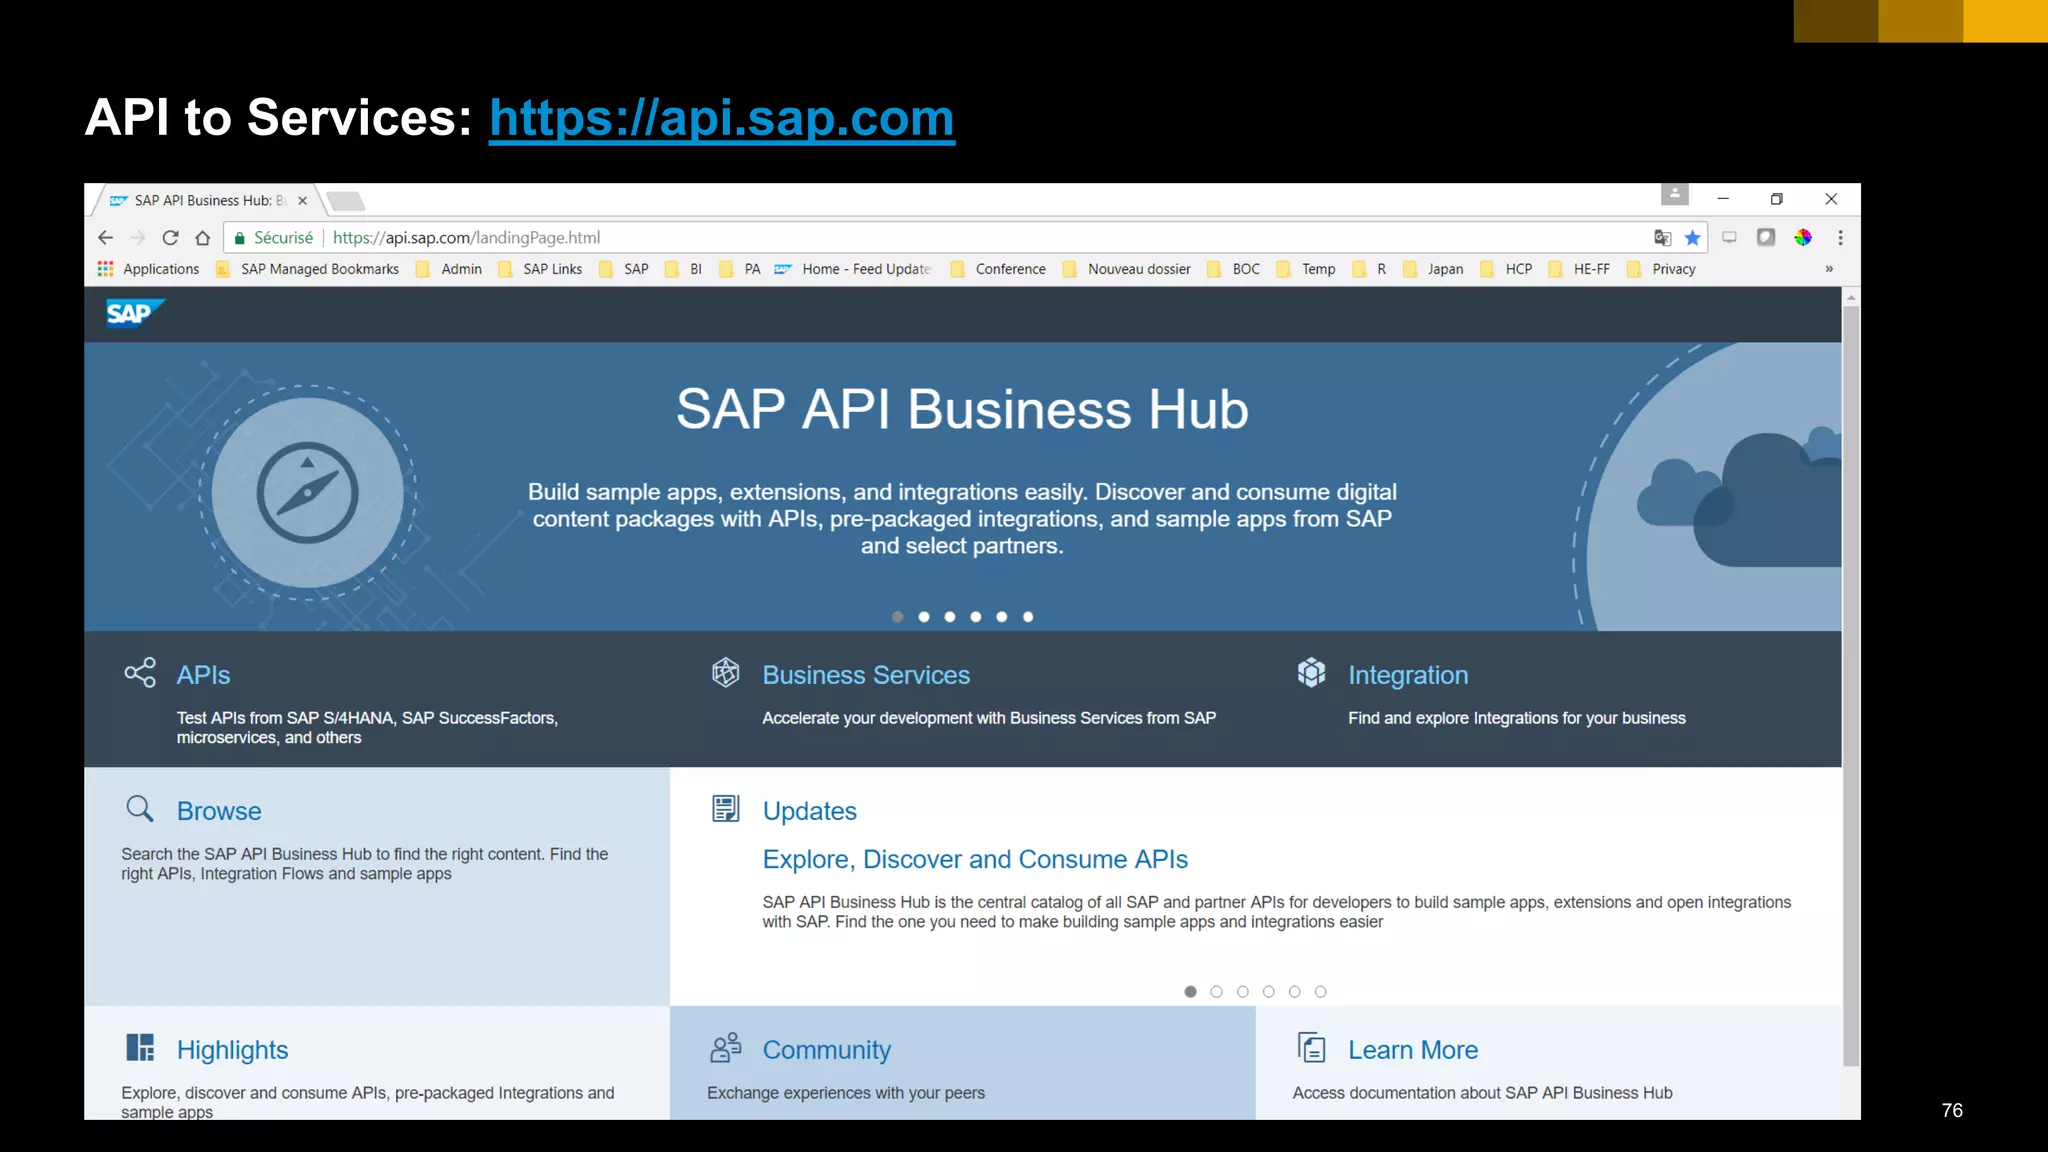The image size is (2048, 1152).
Task: Open the Privacy bookmarks folder
Action: [x=1661, y=269]
